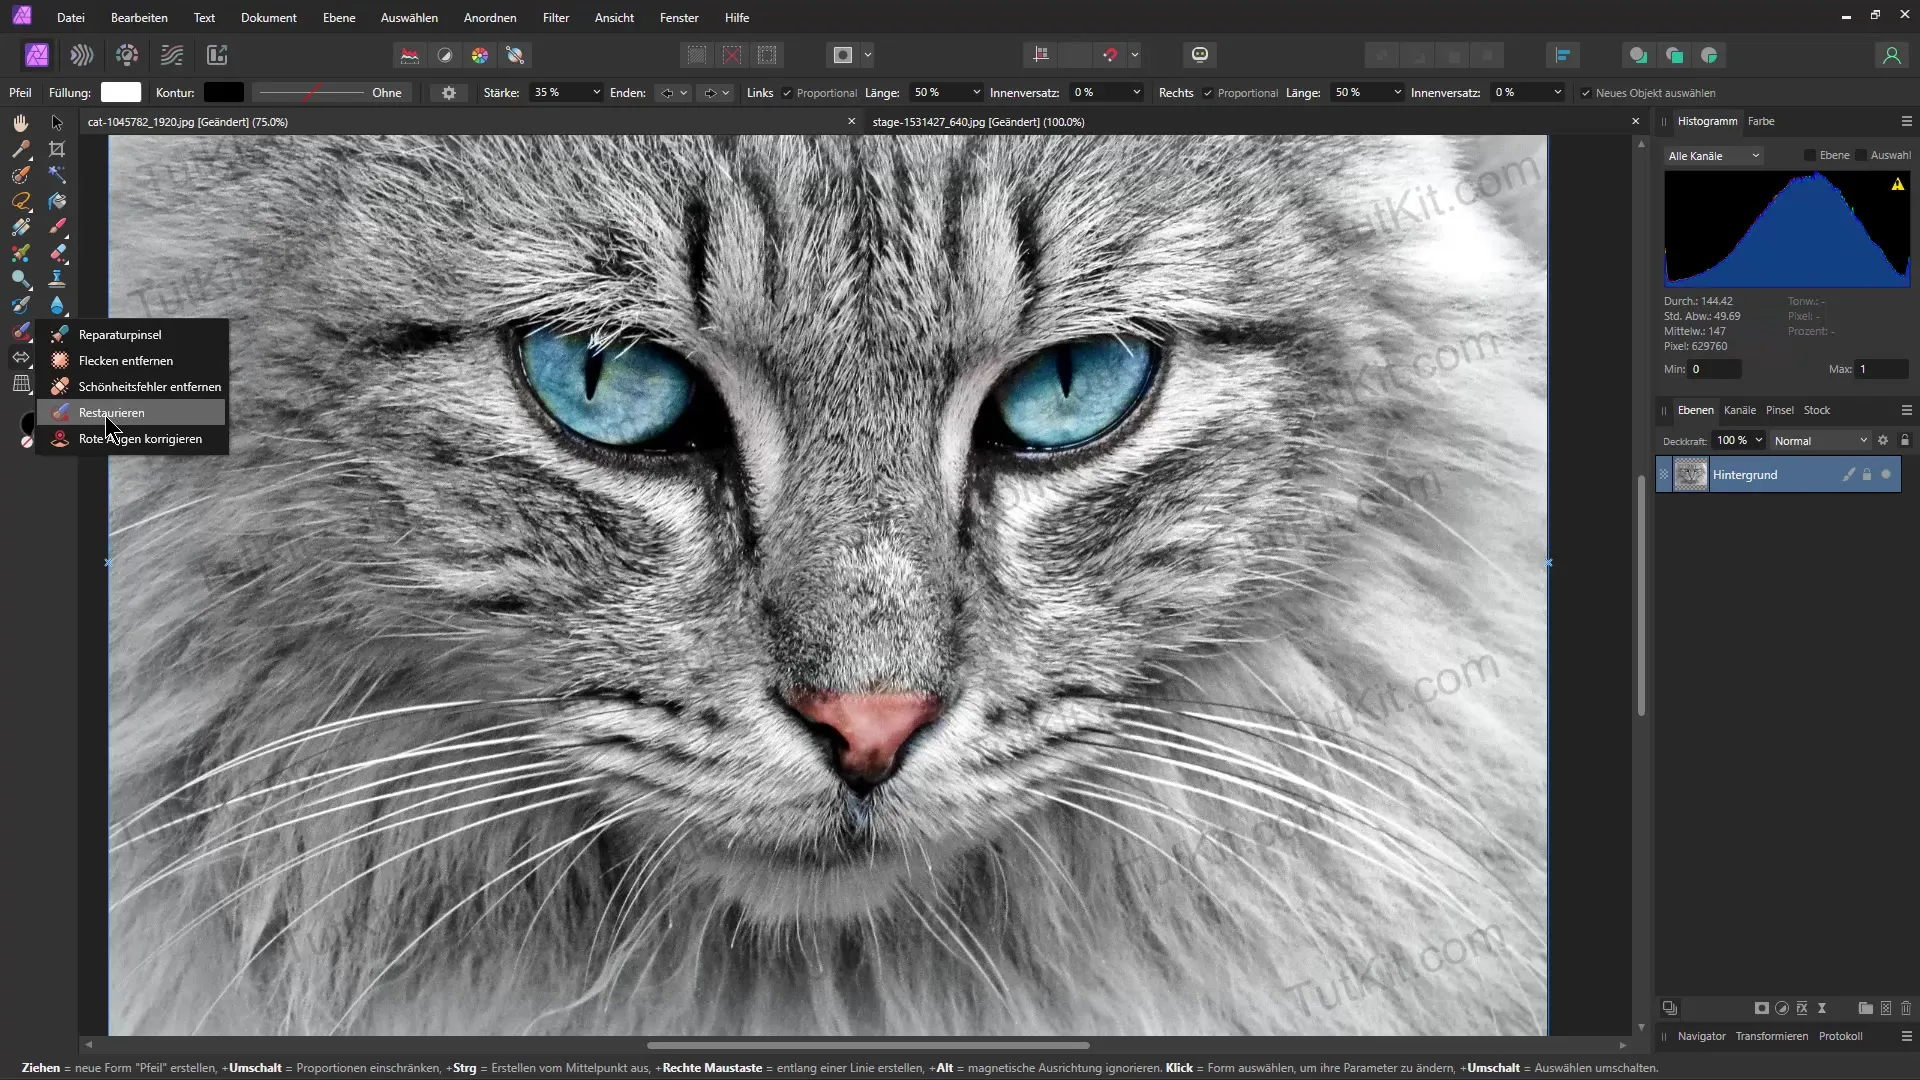Toggle the layer lock icon beside the blend mode
Viewport: 1920px width, 1080px height.
1905,440
